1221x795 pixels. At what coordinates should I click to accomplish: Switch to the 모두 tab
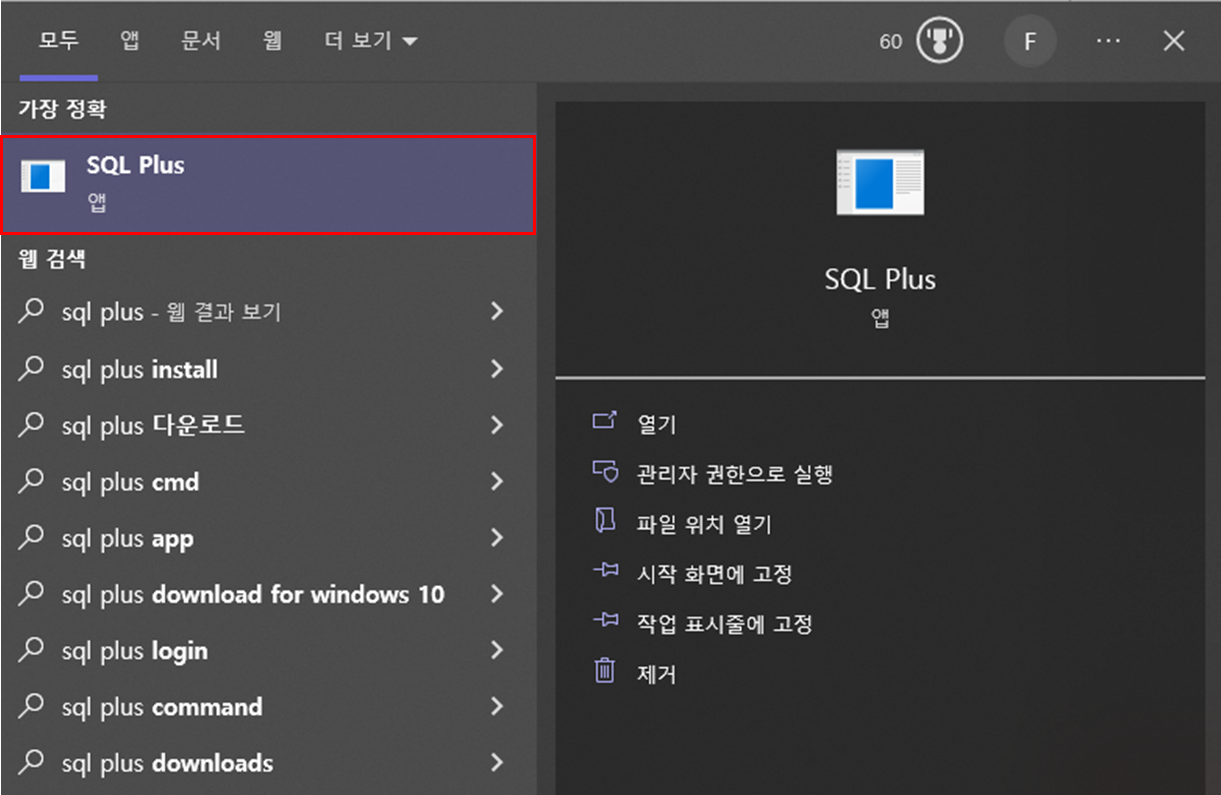pyautogui.click(x=58, y=41)
